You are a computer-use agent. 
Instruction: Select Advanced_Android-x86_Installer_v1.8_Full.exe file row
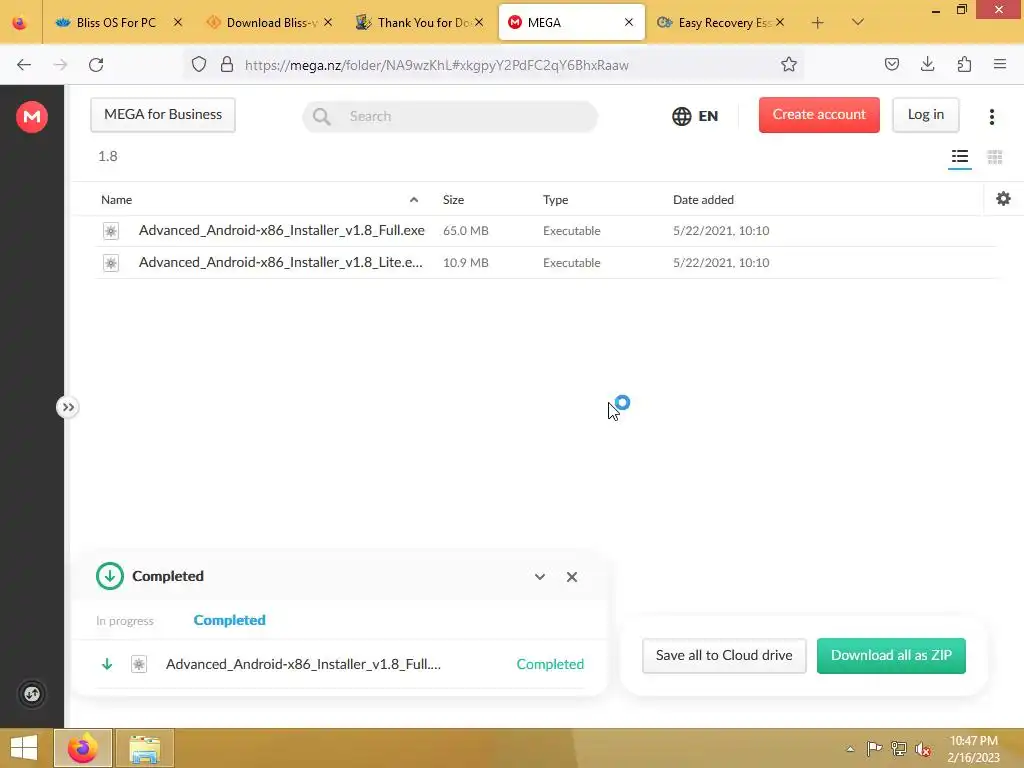click(x=546, y=231)
